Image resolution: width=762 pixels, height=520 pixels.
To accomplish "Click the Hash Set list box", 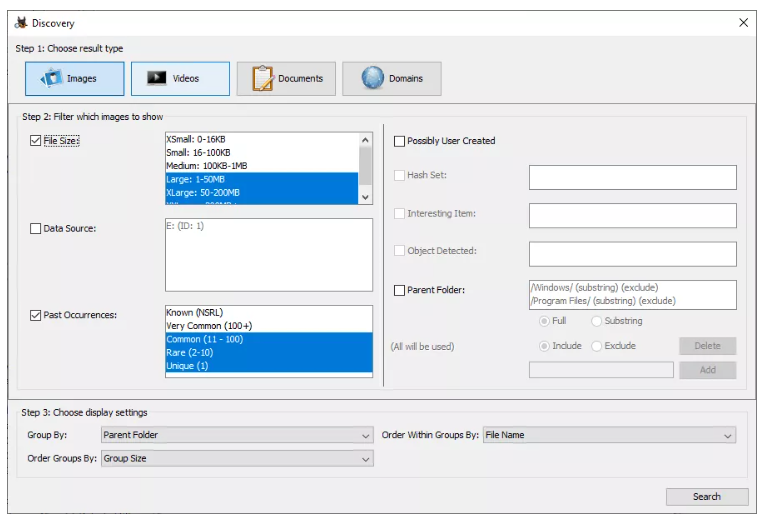I will [x=633, y=177].
